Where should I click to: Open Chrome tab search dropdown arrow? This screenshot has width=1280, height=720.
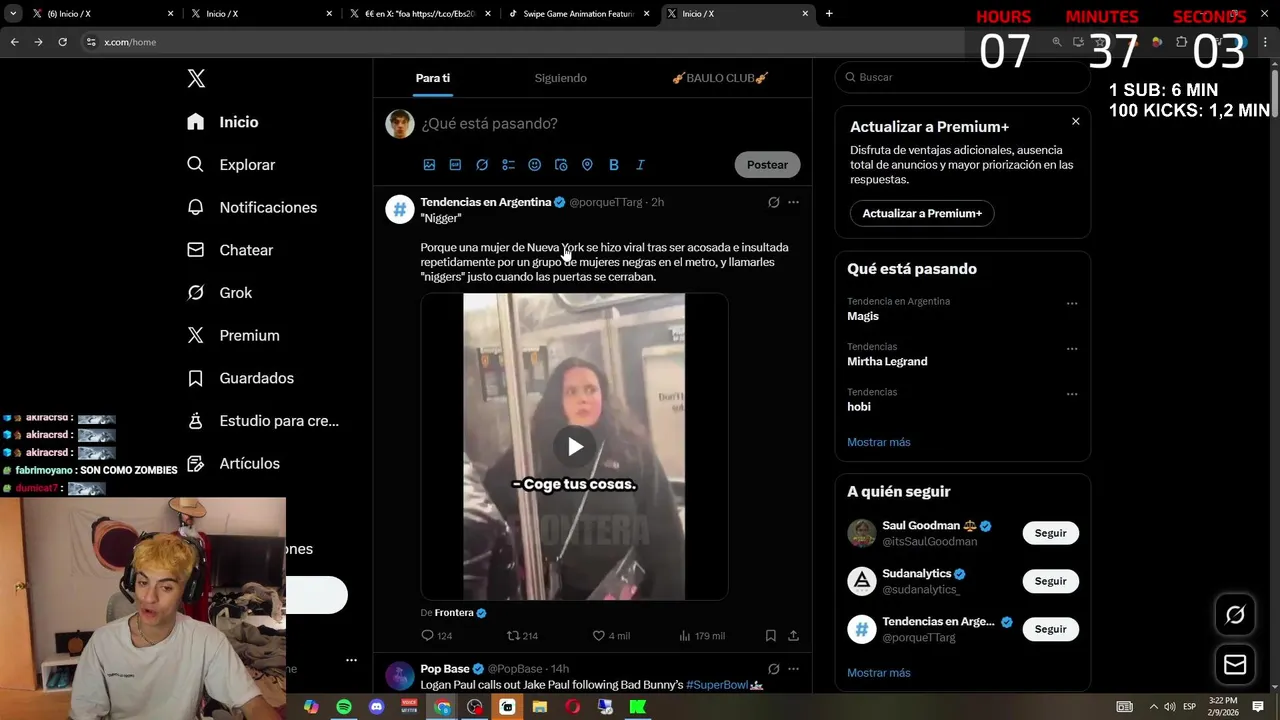[x=13, y=14]
